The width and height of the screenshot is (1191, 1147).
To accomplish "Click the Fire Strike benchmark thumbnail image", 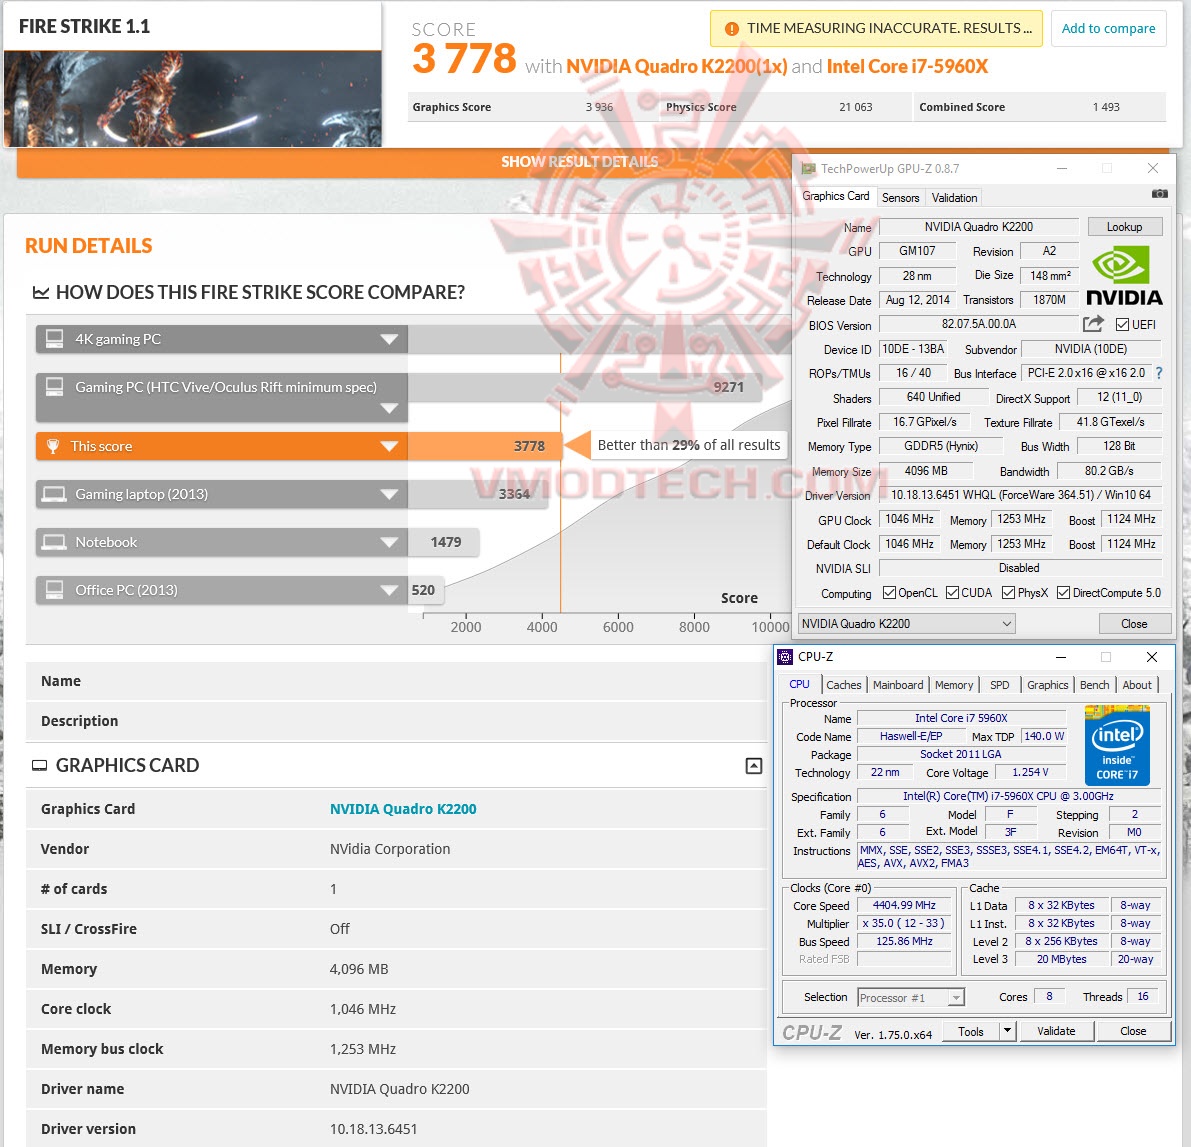I will point(192,99).
